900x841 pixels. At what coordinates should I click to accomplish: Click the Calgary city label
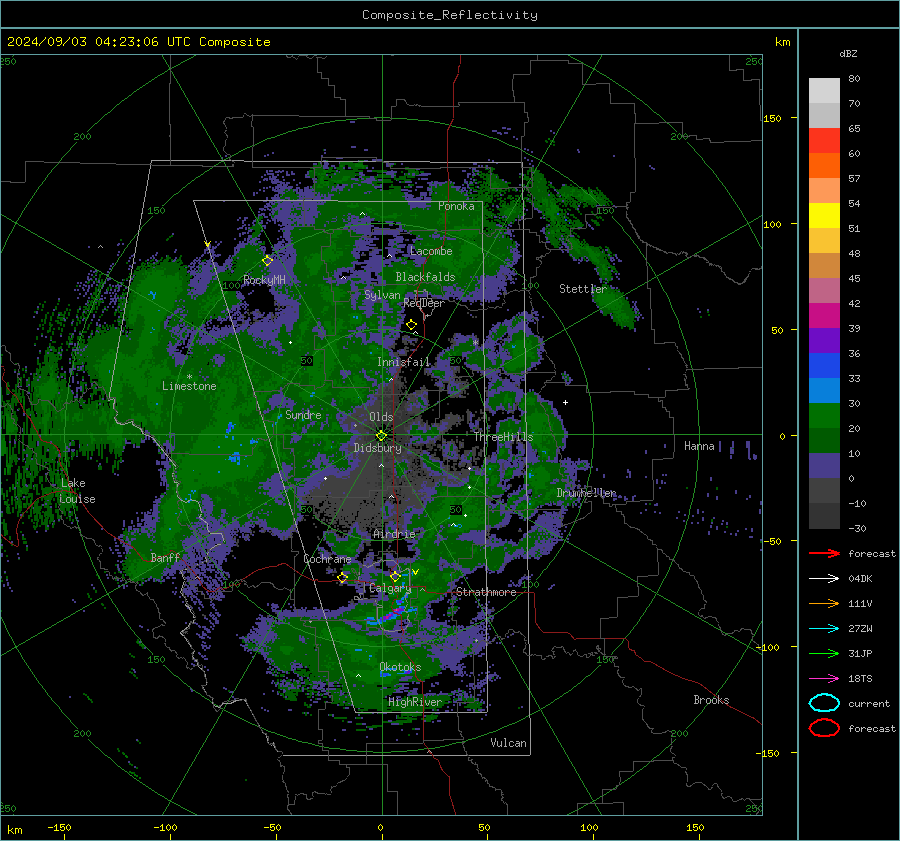(390, 588)
